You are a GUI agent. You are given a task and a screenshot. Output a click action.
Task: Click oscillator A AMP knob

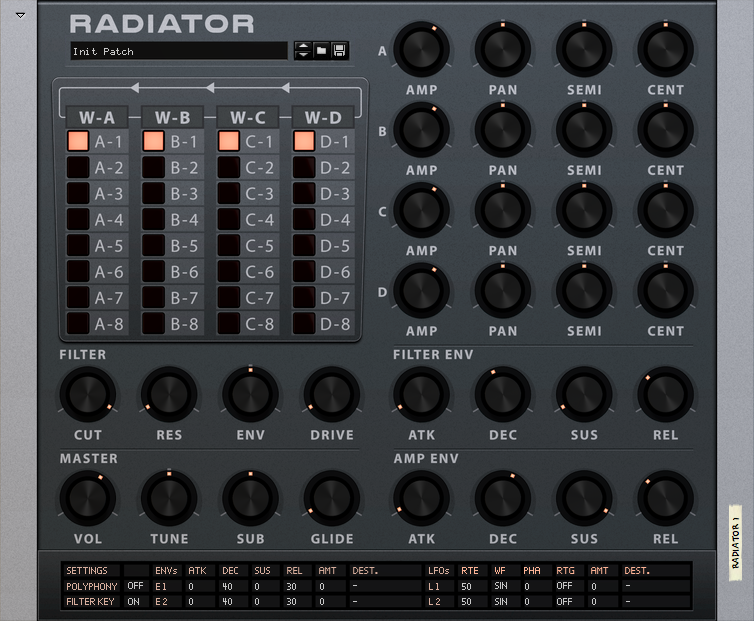[422, 49]
